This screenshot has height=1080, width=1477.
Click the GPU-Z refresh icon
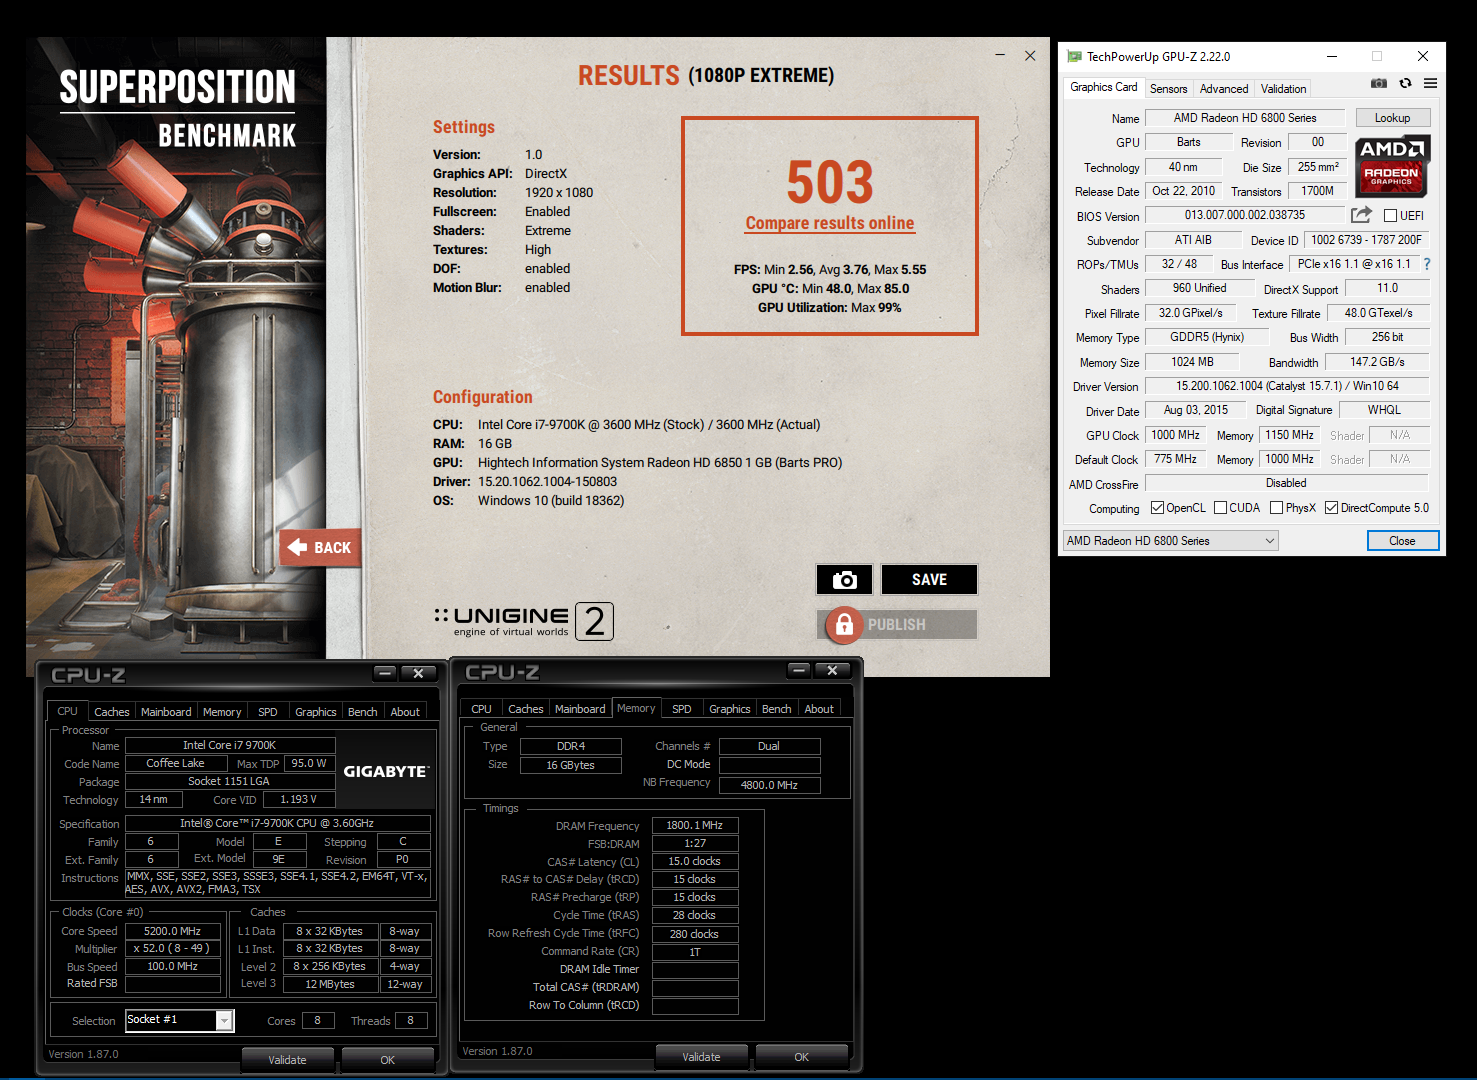coord(1405,83)
